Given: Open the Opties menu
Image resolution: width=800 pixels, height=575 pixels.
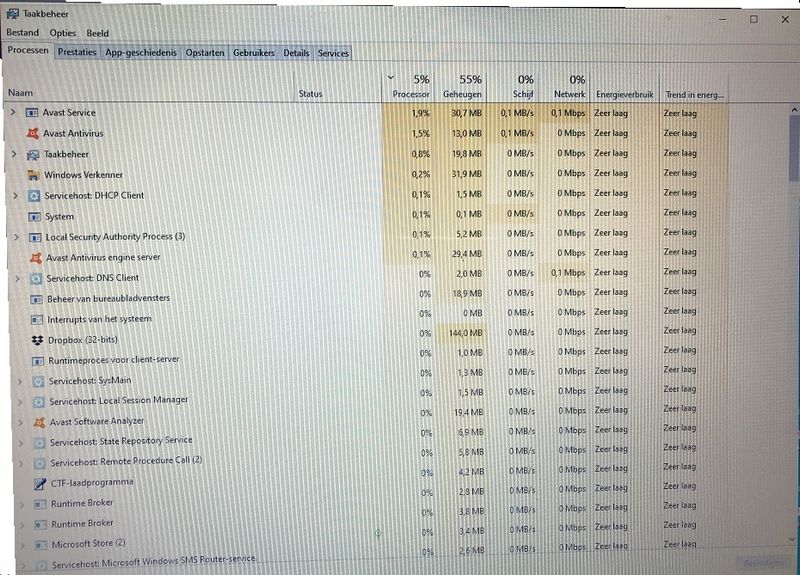Looking at the screenshot, I should click(63, 33).
